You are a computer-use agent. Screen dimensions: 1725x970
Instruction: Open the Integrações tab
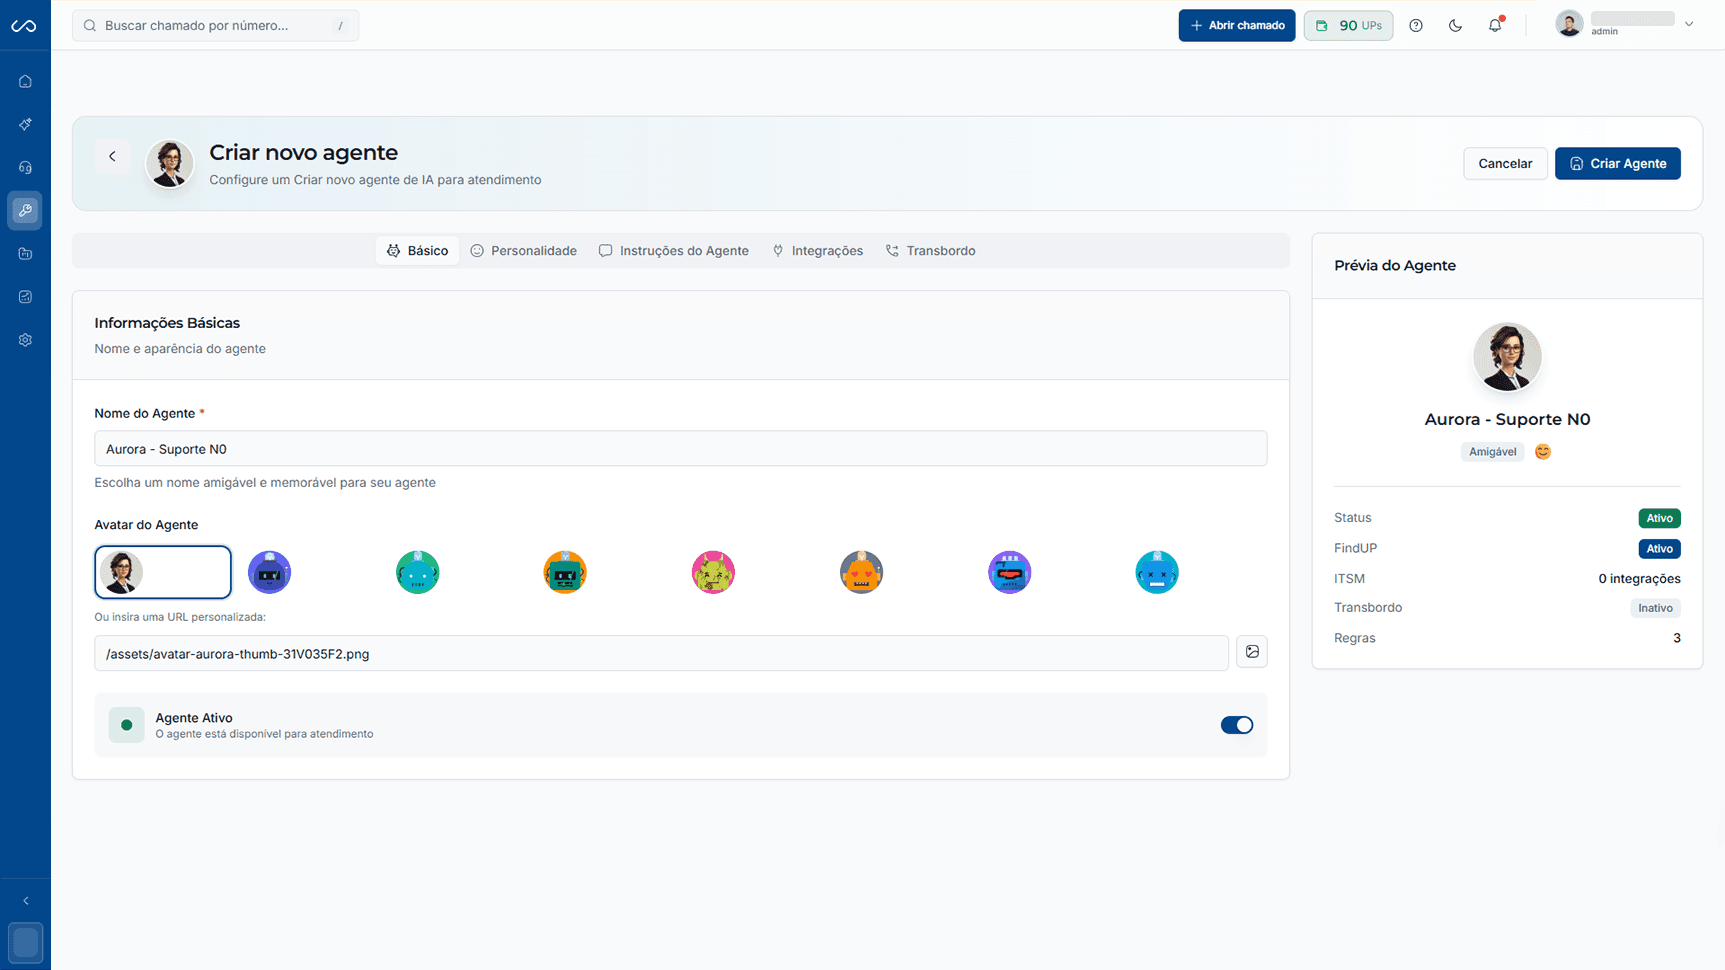tap(817, 251)
